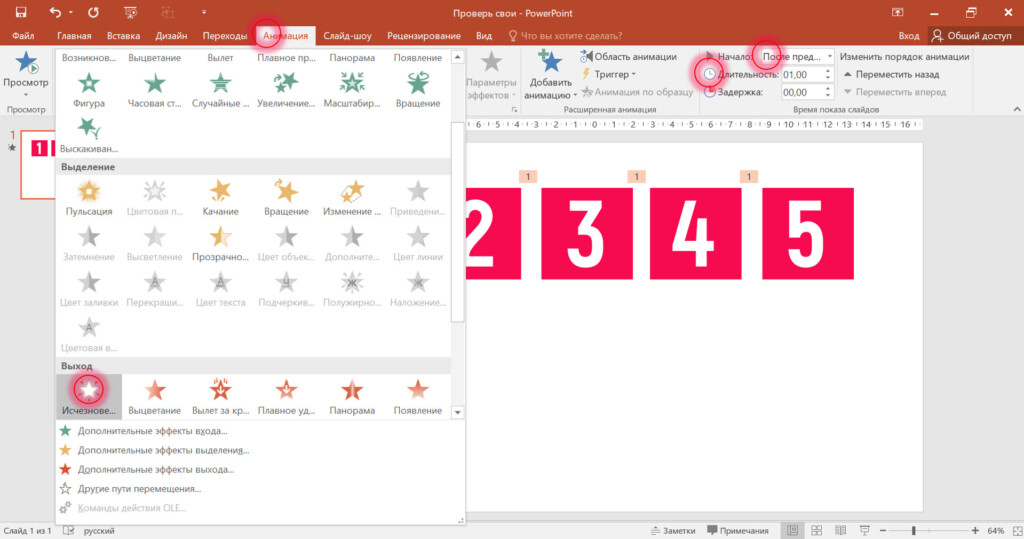Toggle the Примечания comments pane

pyautogui.click(x=738, y=530)
